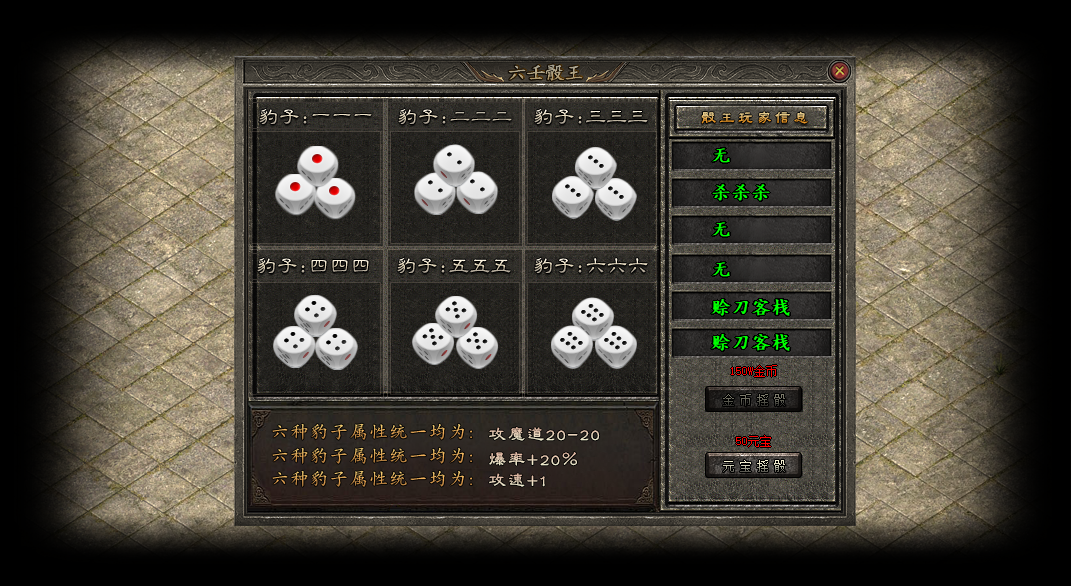
Task: Click the 豹子:四四四 label
Action: pos(314,266)
